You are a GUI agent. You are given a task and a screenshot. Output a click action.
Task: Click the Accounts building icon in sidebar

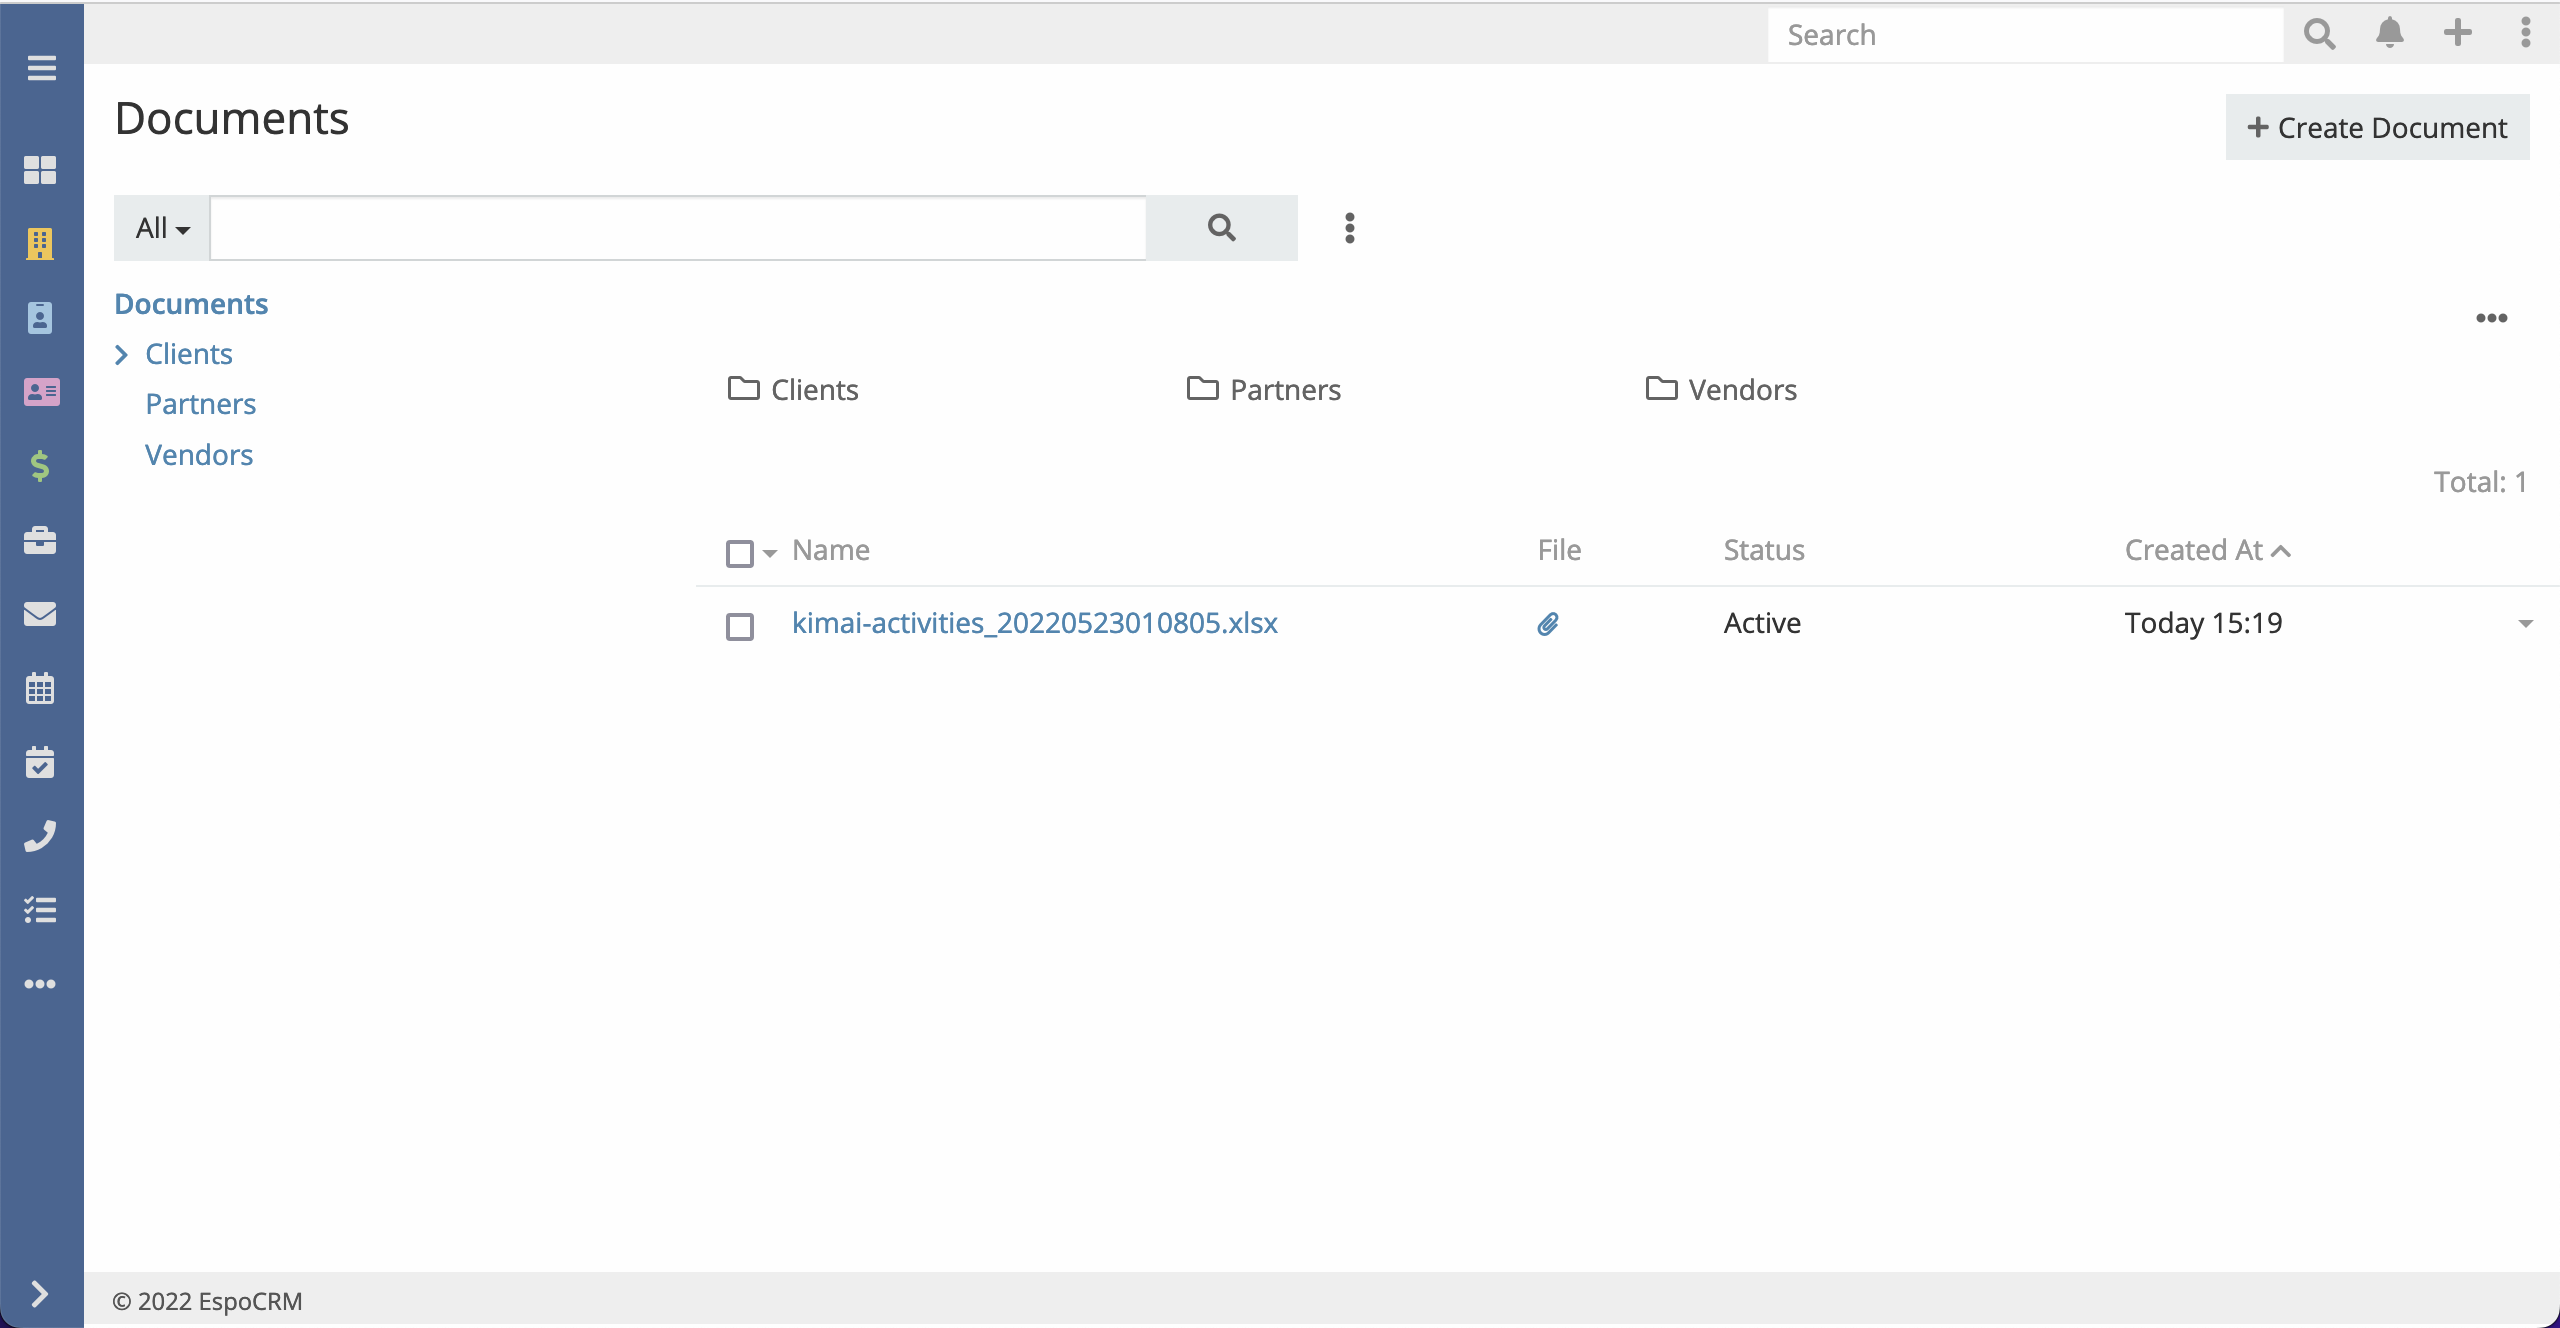[40, 243]
